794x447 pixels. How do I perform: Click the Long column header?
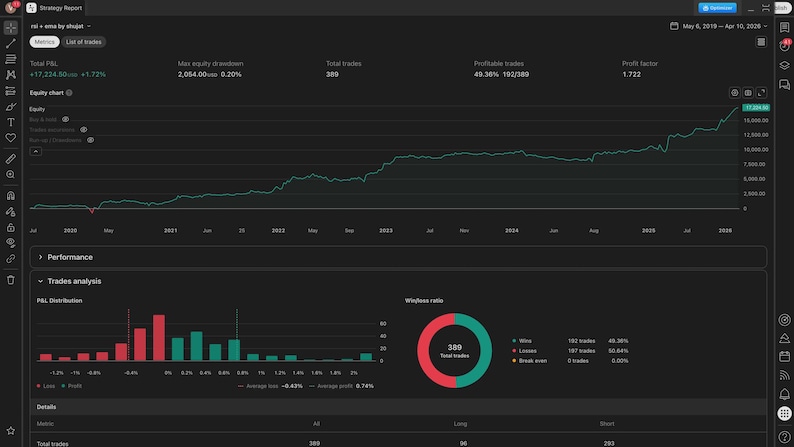tap(460, 424)
